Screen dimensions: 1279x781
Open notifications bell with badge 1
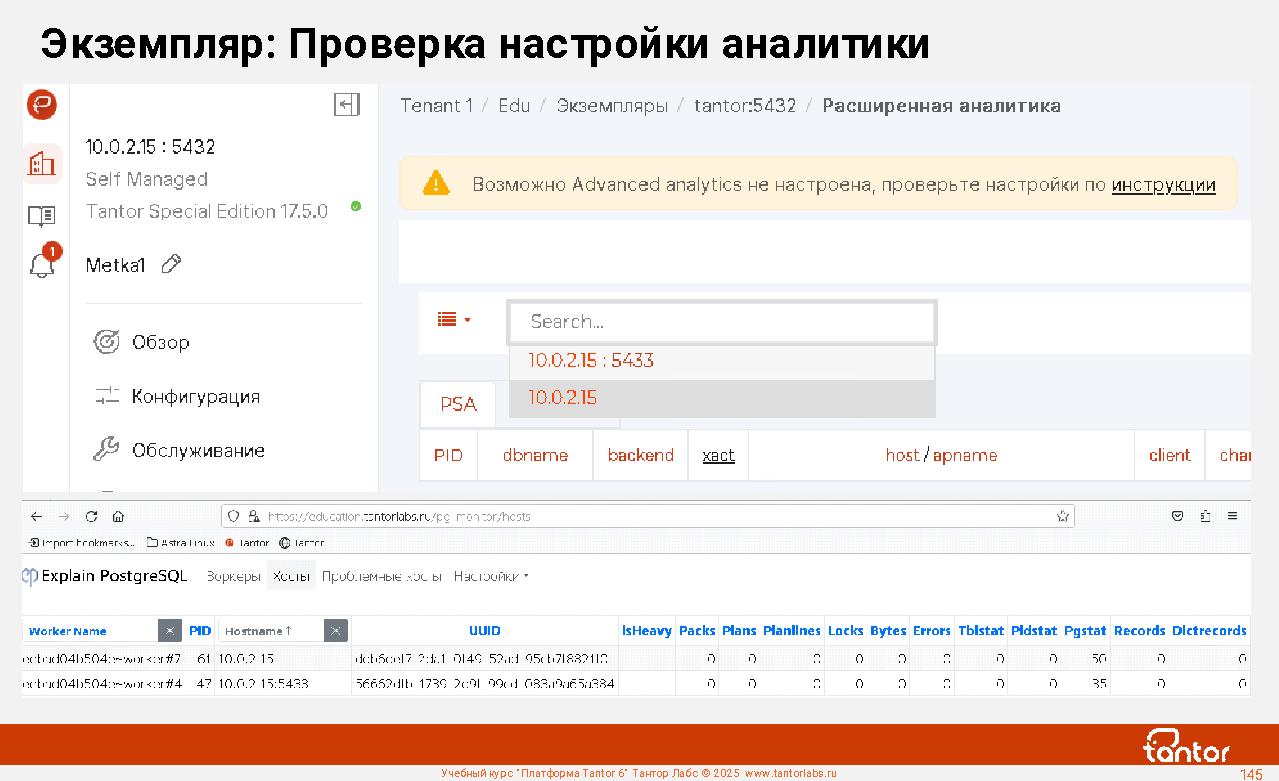(x=42, y=265)
